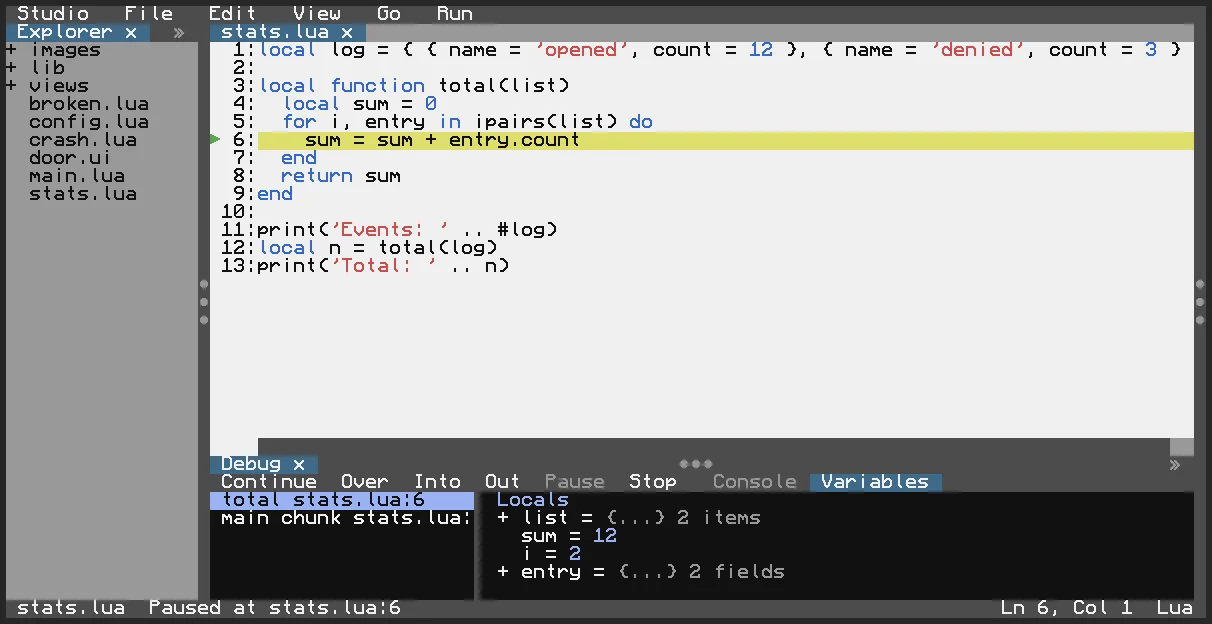Close the Debug panel tab
Image resolution: width=1212 pixels, height=624 pixels.
(299, 464)
